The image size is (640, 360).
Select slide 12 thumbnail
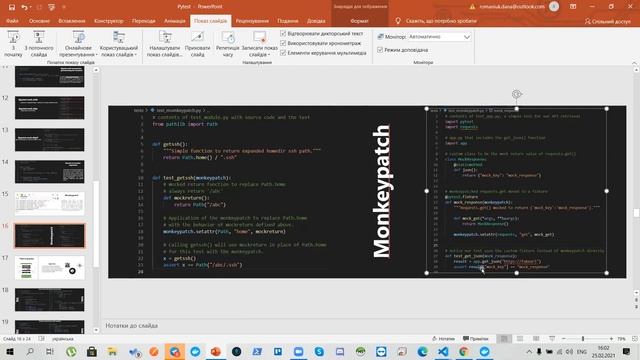[50, 108]
